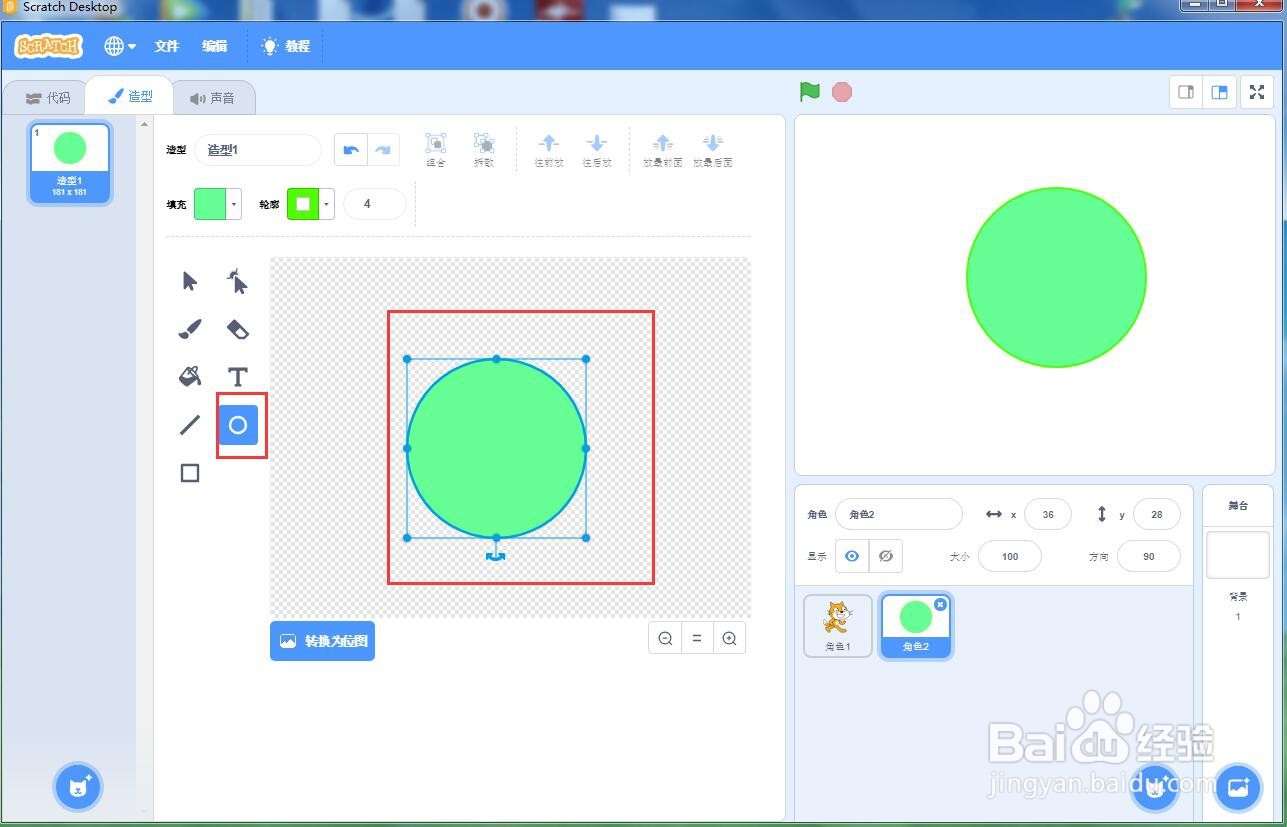Select the 造型1 costume thumbnail
Screen dimensions: 1287x827
coord(70,163)
